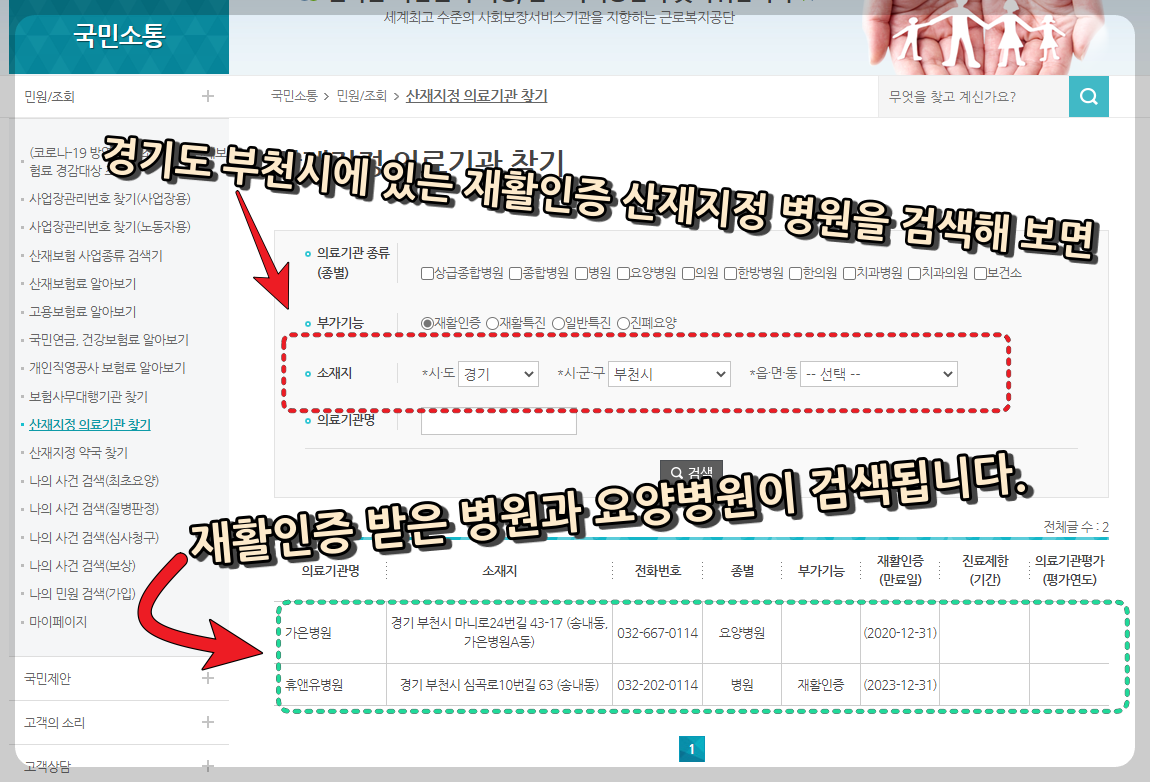Open the 읍·면·동 selection dropdown
This screenshot has width=1150, height=782.
point(878,374)
